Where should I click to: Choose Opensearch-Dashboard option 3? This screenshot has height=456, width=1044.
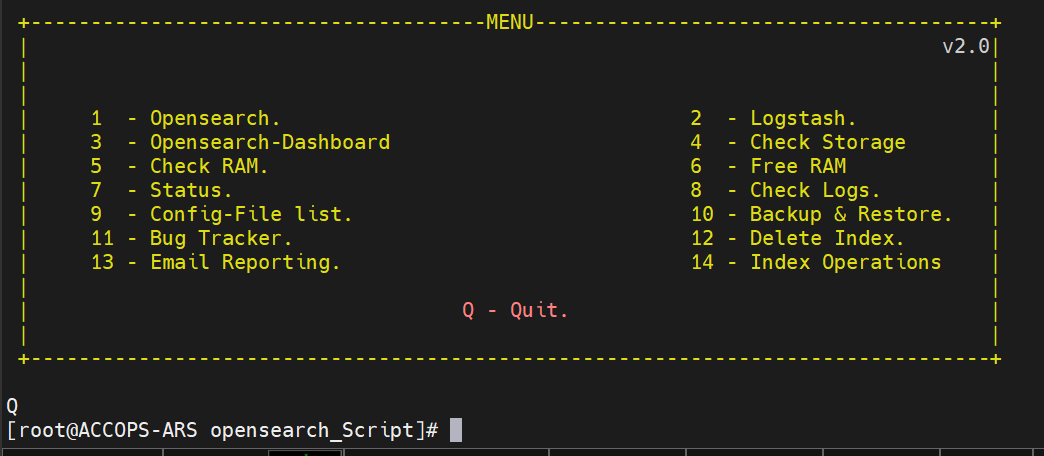[x=240, y=142]
